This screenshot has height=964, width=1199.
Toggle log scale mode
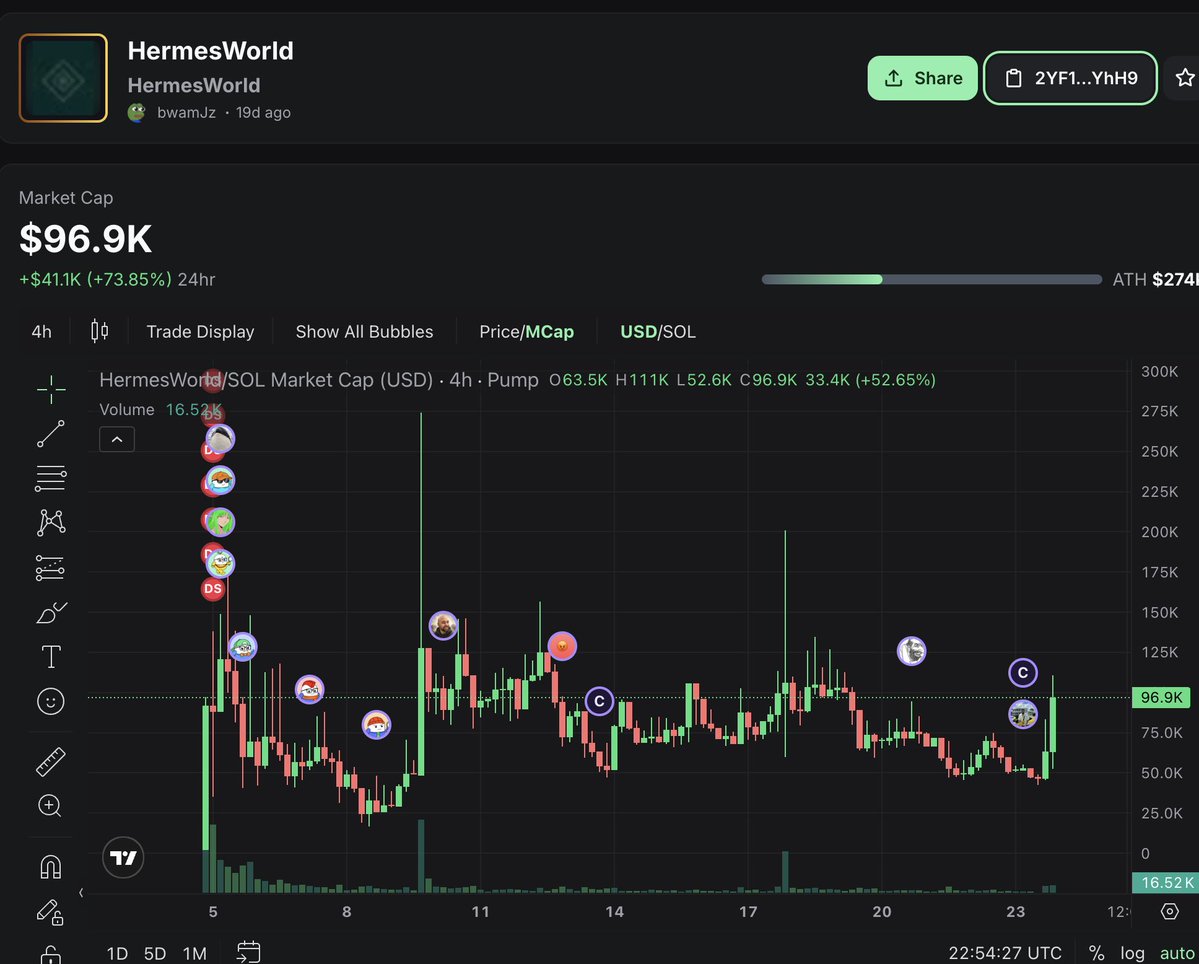point(1132,953)
